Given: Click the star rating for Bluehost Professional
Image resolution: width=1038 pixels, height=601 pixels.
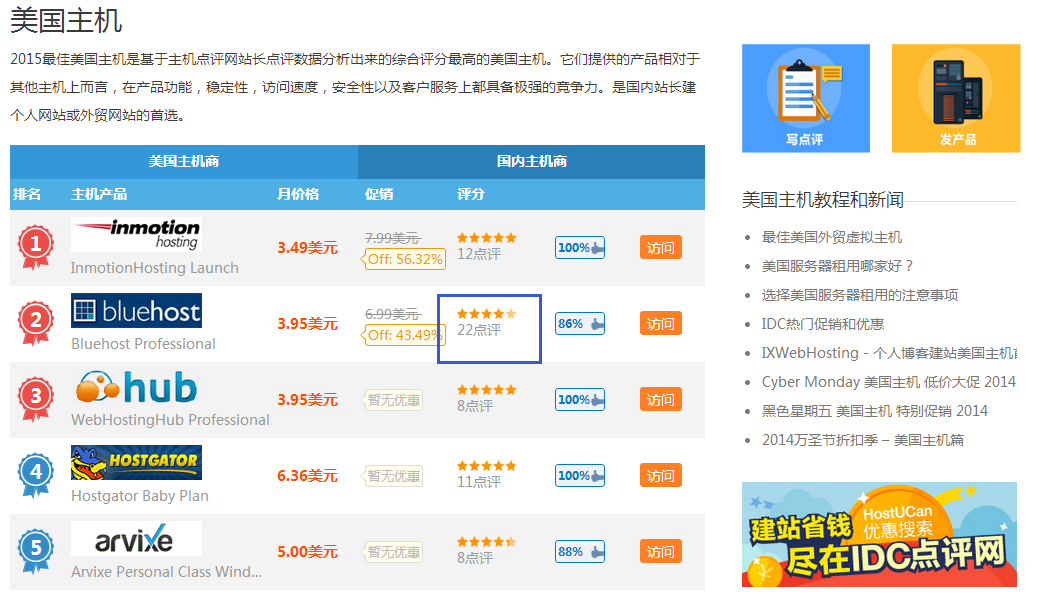Looking at the screenshot, I should [x=487, y=314].
